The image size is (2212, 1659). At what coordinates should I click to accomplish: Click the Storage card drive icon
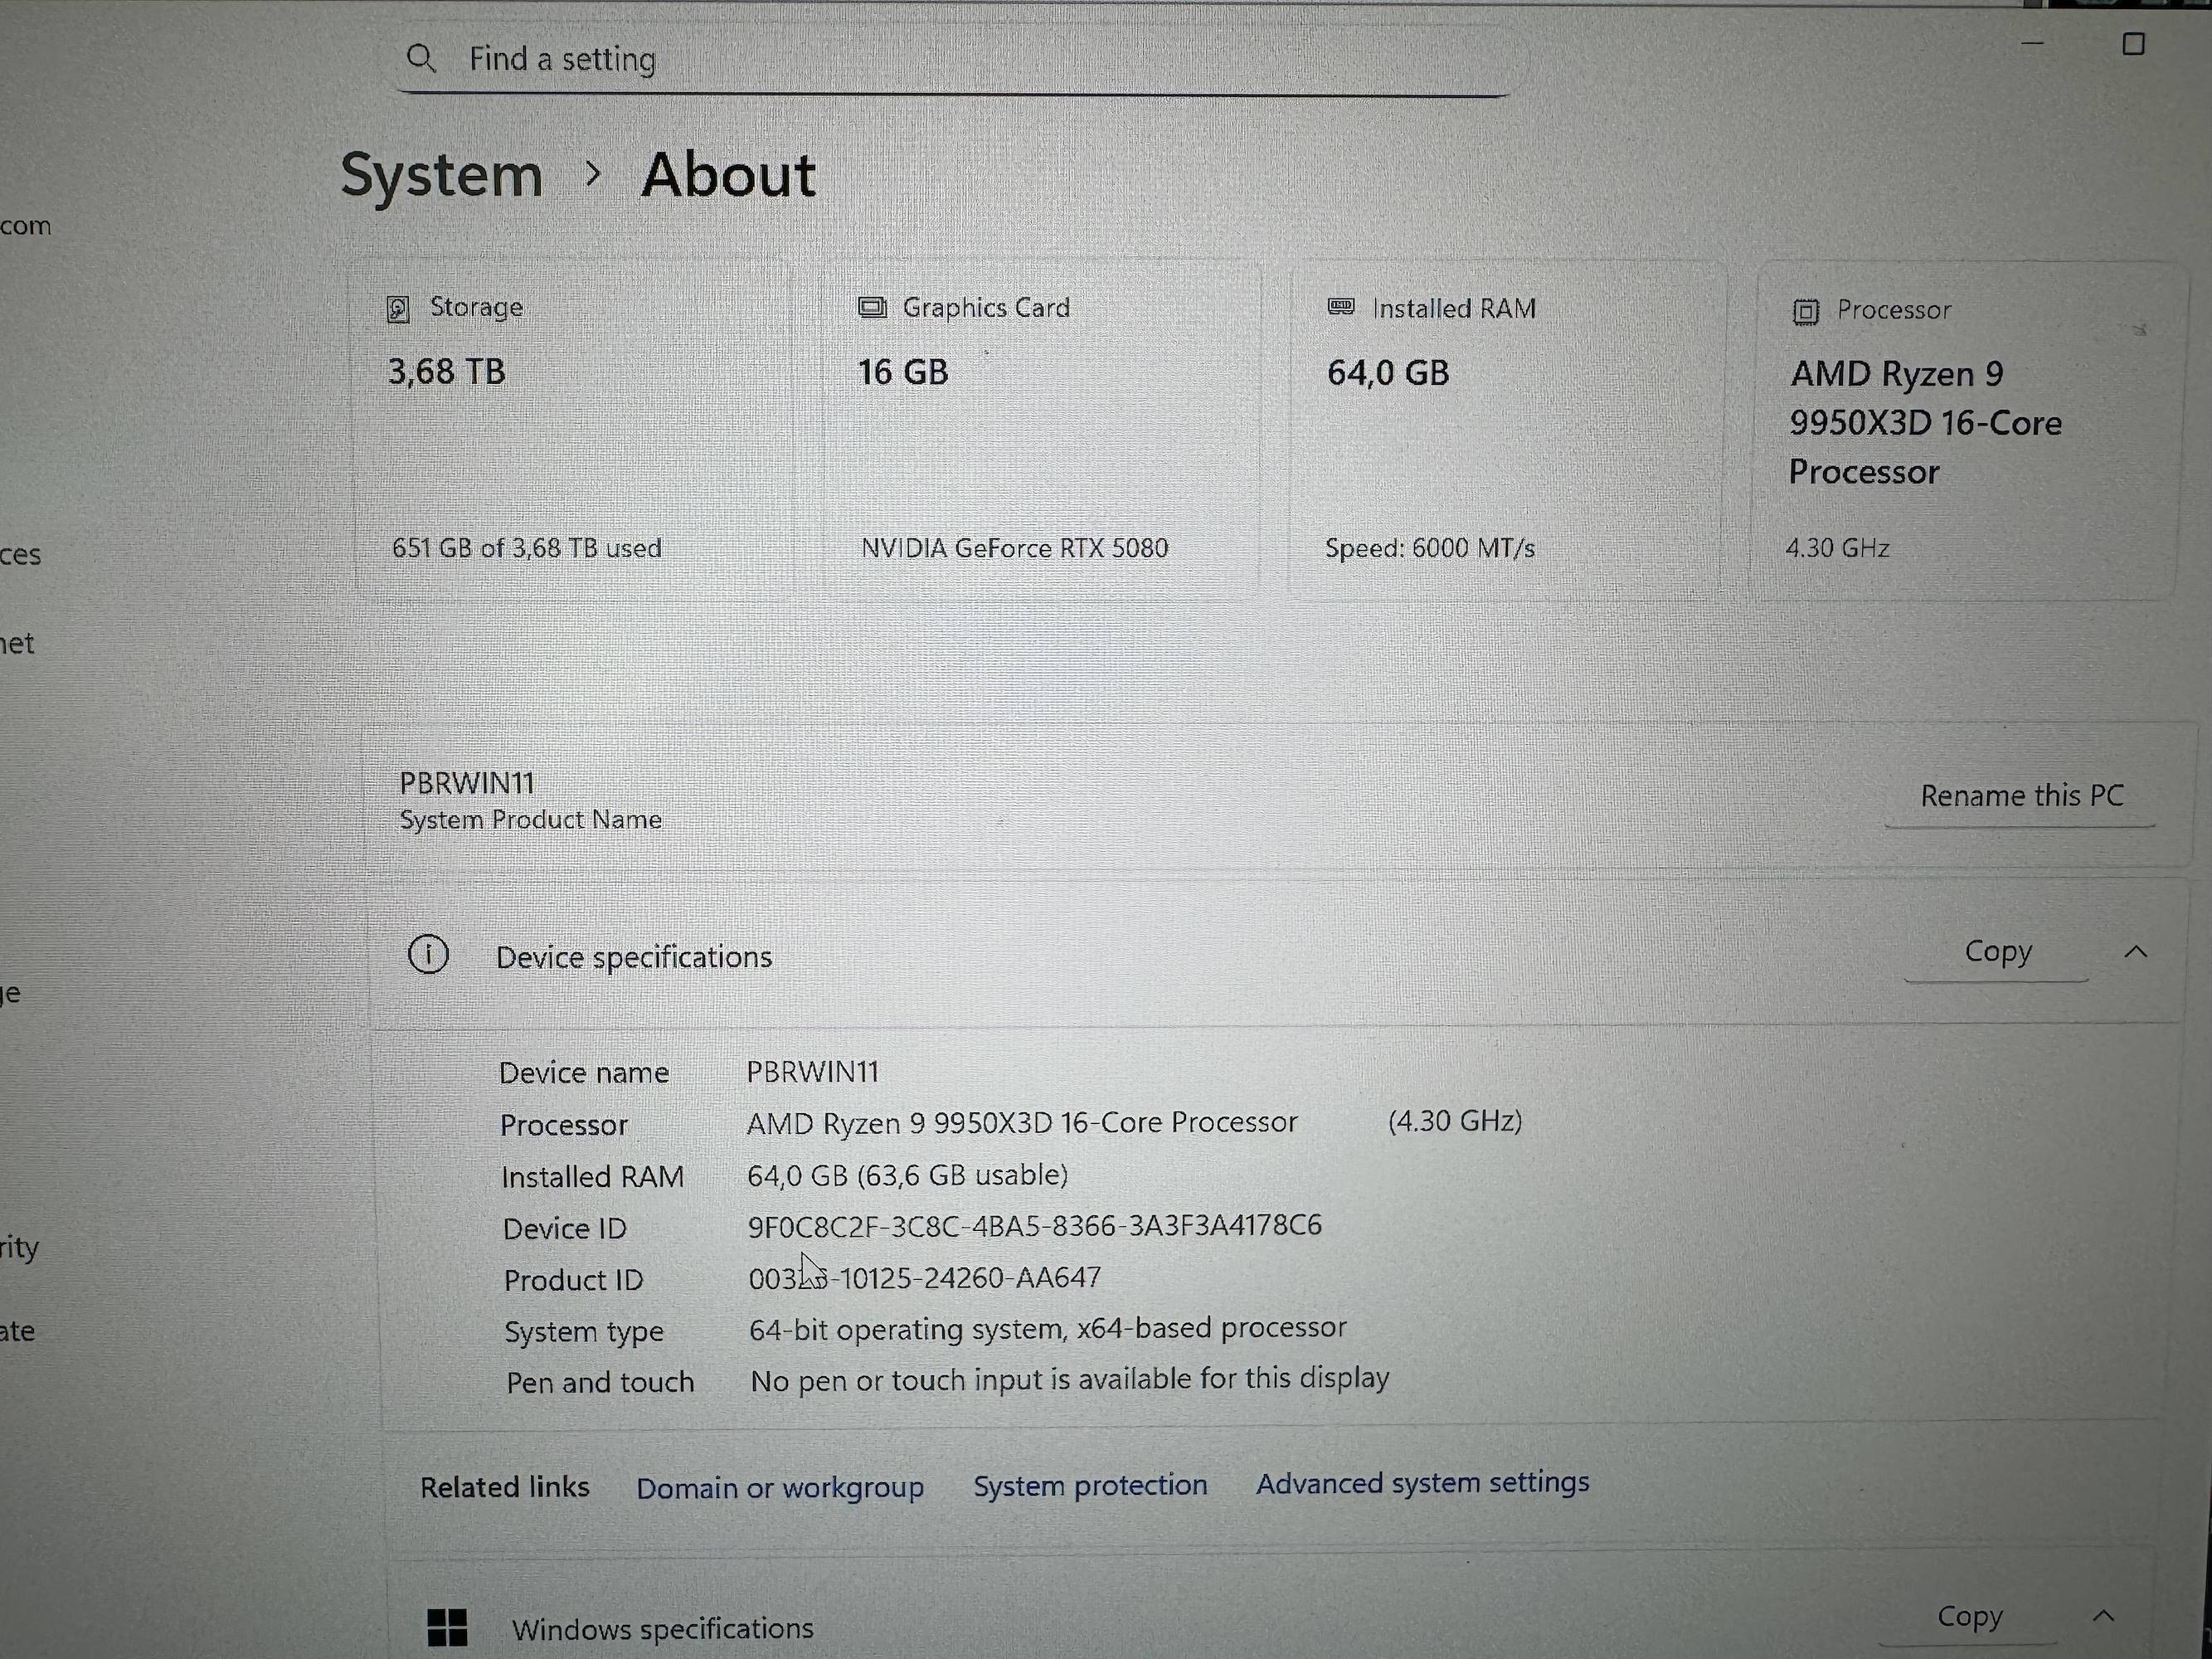398,309
